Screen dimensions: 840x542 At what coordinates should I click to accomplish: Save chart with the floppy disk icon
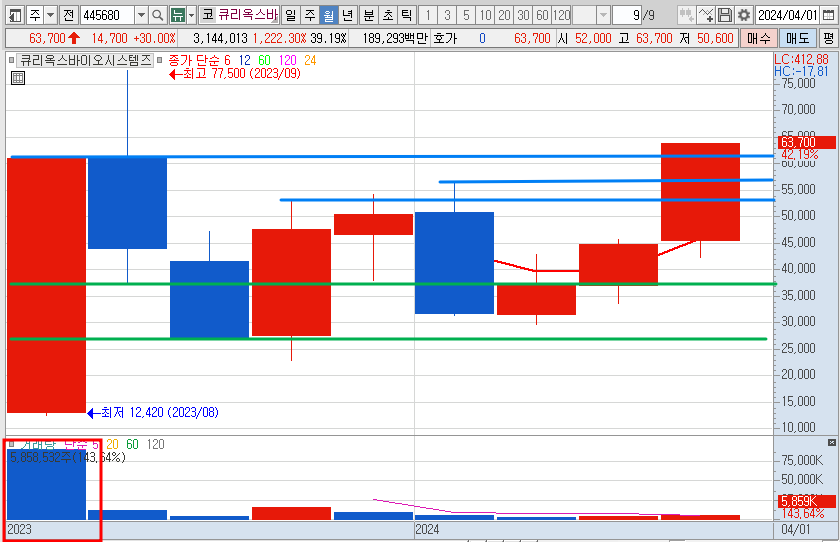click(725, 15)
